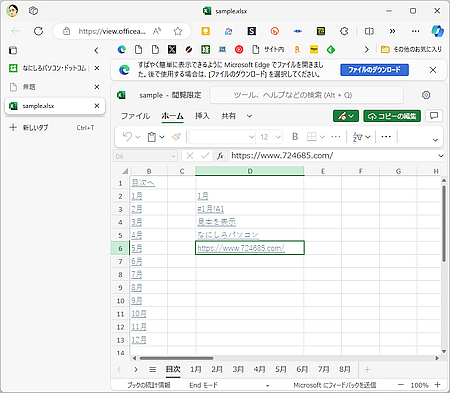Open the Copilot icon in Edge toolbar
This screenshot has height=393, width=450.
coord(437,31)
